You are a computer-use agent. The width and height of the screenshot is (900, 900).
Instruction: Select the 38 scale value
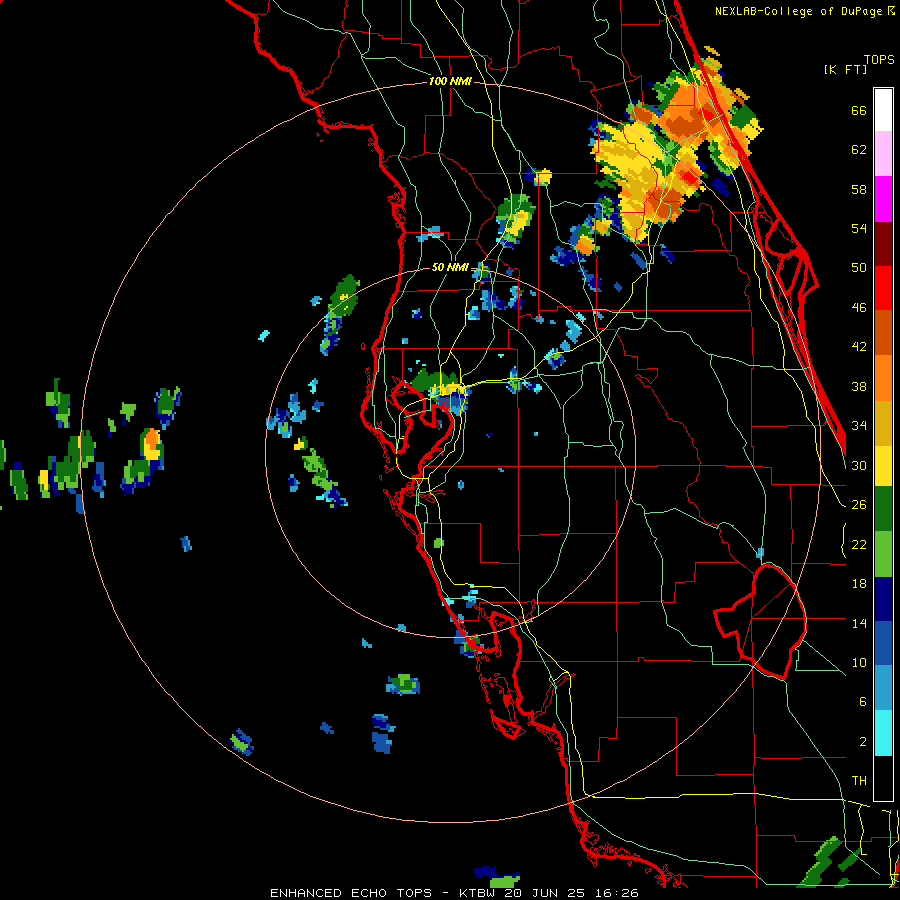coord(859,386)
